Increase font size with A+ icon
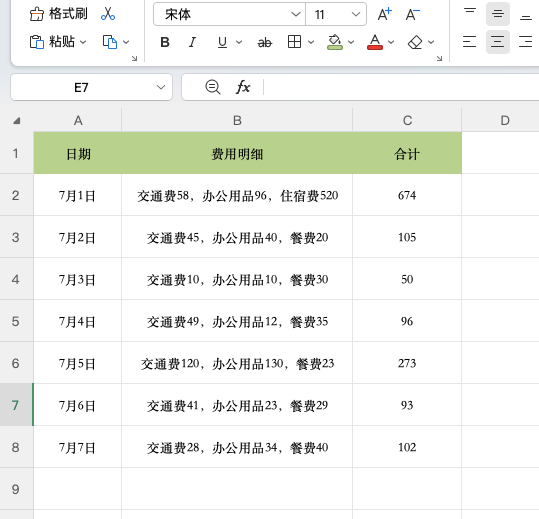Image resolution: width=539 pixels, height=519 pixels. 385,14
